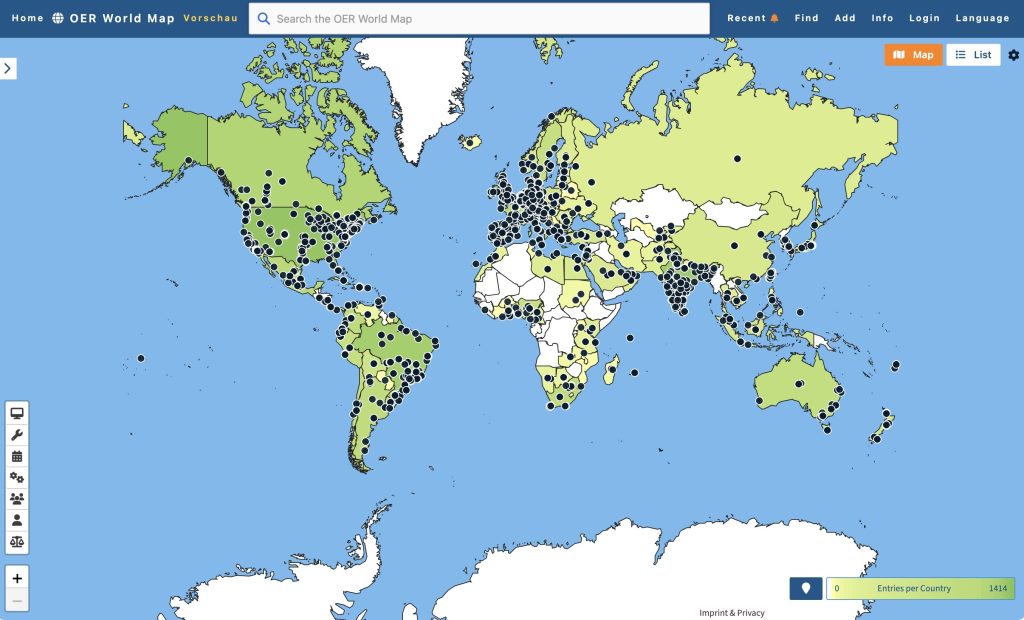Select the wrench tools filter icon
The height and width of the screenshot is (620, 1024).
pos(17,435)
